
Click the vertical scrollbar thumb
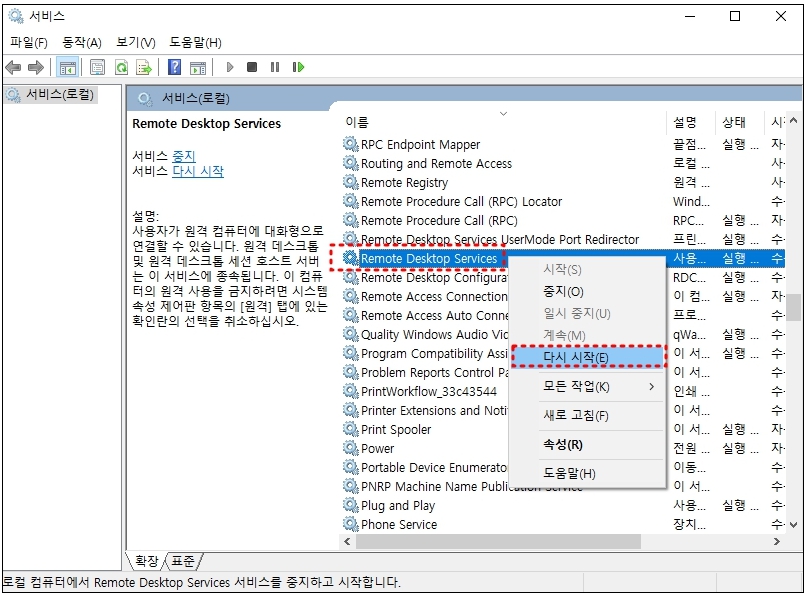(x=794, y=308)
